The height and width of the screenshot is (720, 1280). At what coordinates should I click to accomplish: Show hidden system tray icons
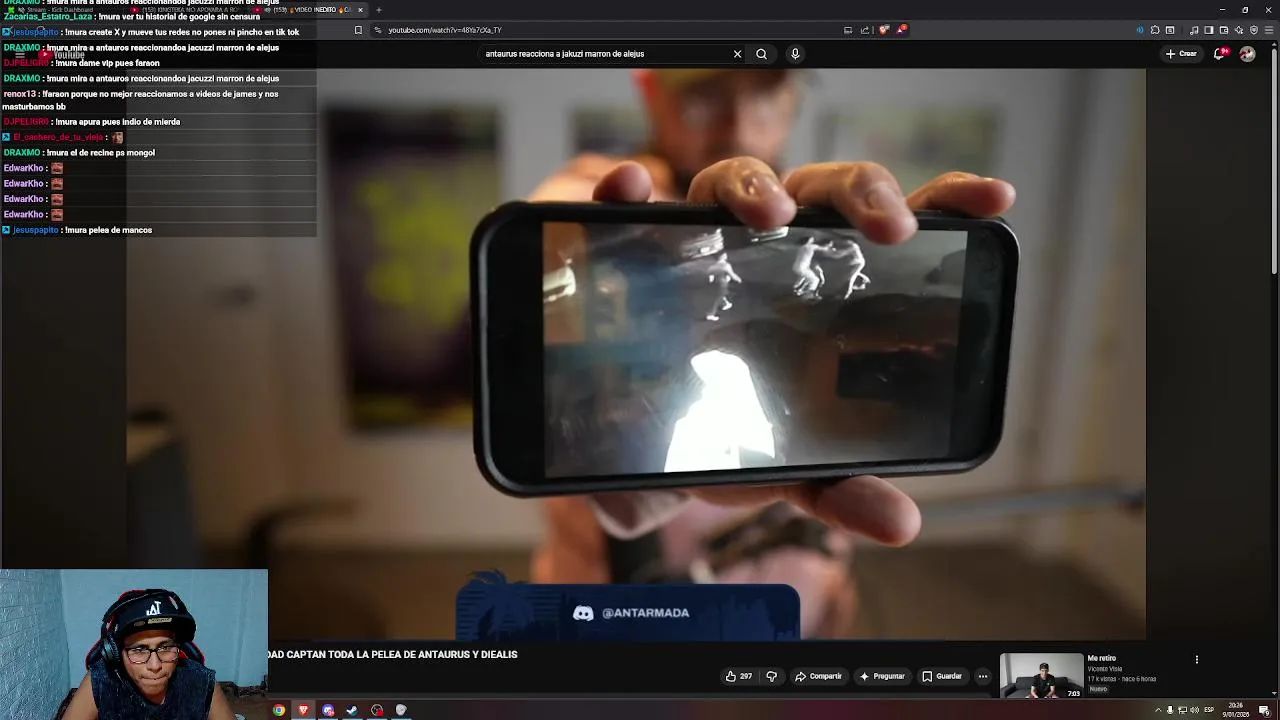tap(1158, 710)
